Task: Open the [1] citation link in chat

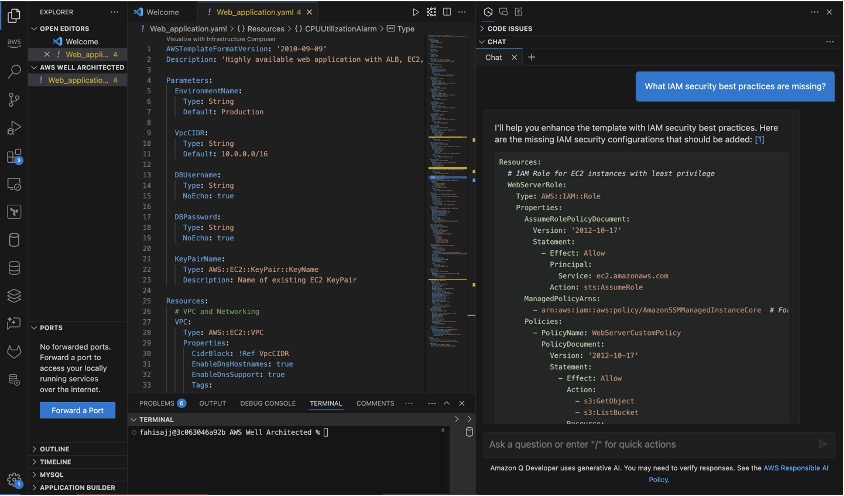Action: (759, 139)
